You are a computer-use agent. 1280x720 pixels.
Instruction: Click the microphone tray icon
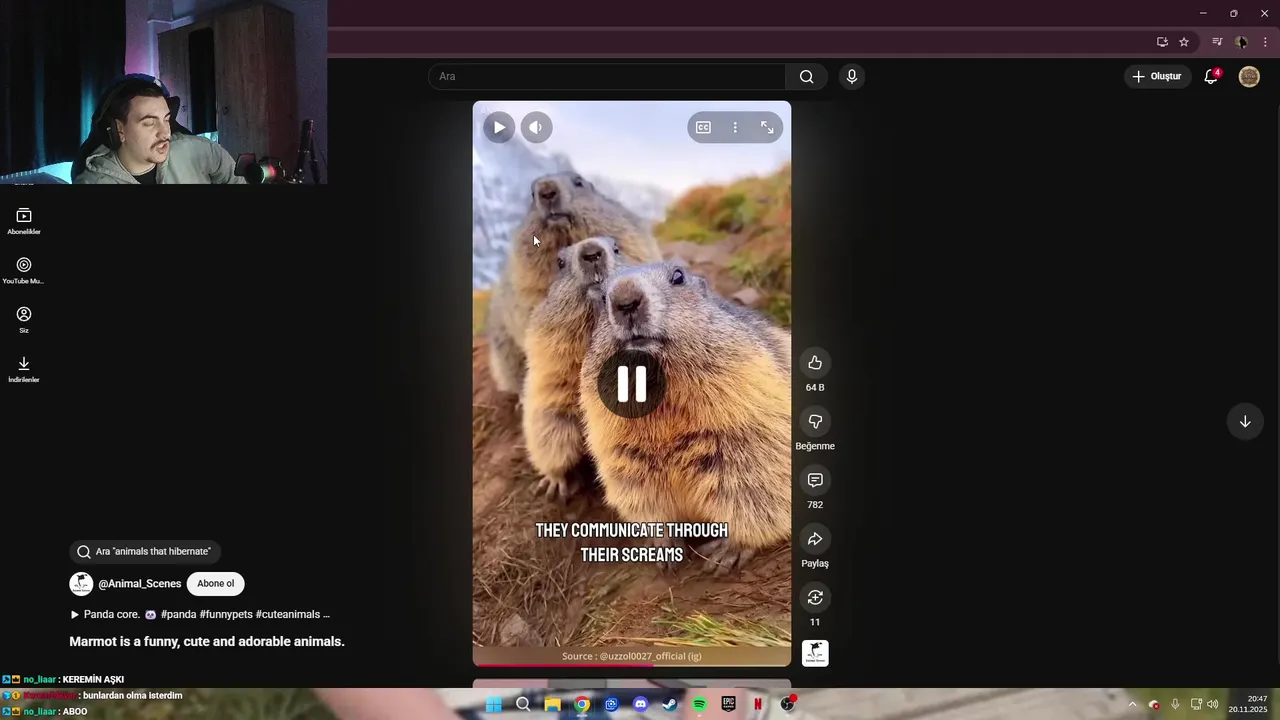click(x=1175, y=704)
